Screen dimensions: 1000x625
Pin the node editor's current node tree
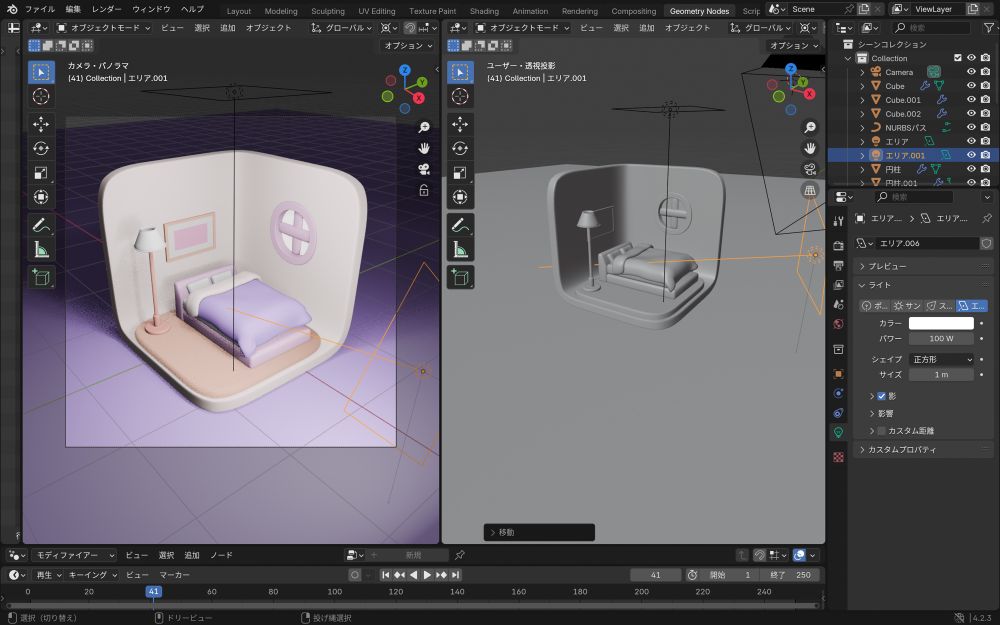pyautogui.click(x=460, y=555)
